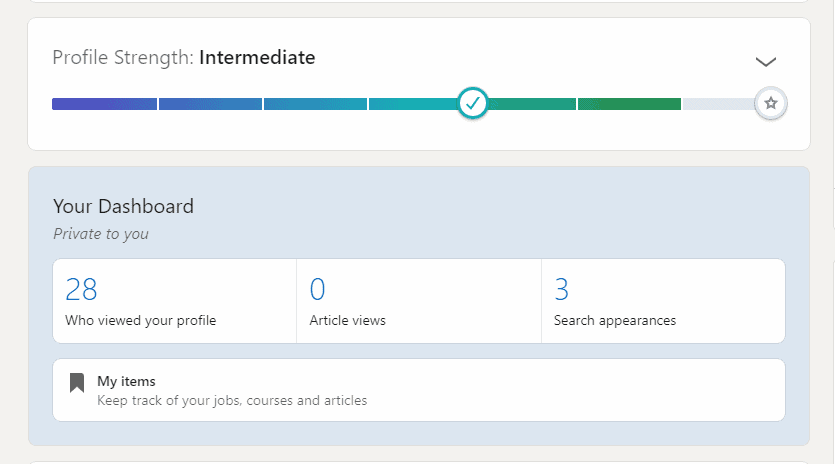Click the 'Who viewed your profile' label

tap(140, 321)
